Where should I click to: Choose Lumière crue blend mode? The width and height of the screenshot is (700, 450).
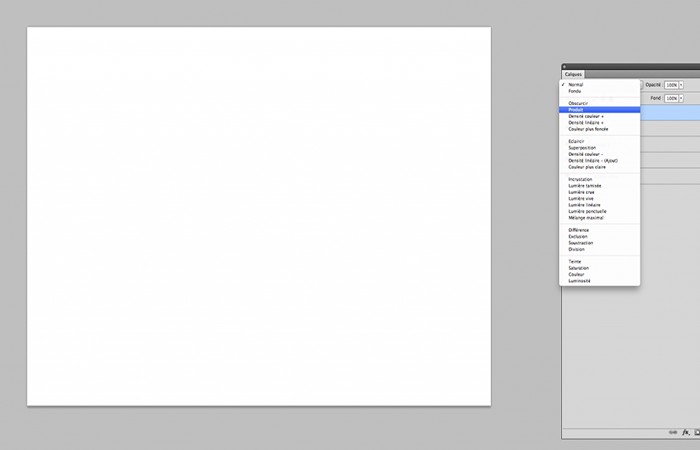coord(600,192)
